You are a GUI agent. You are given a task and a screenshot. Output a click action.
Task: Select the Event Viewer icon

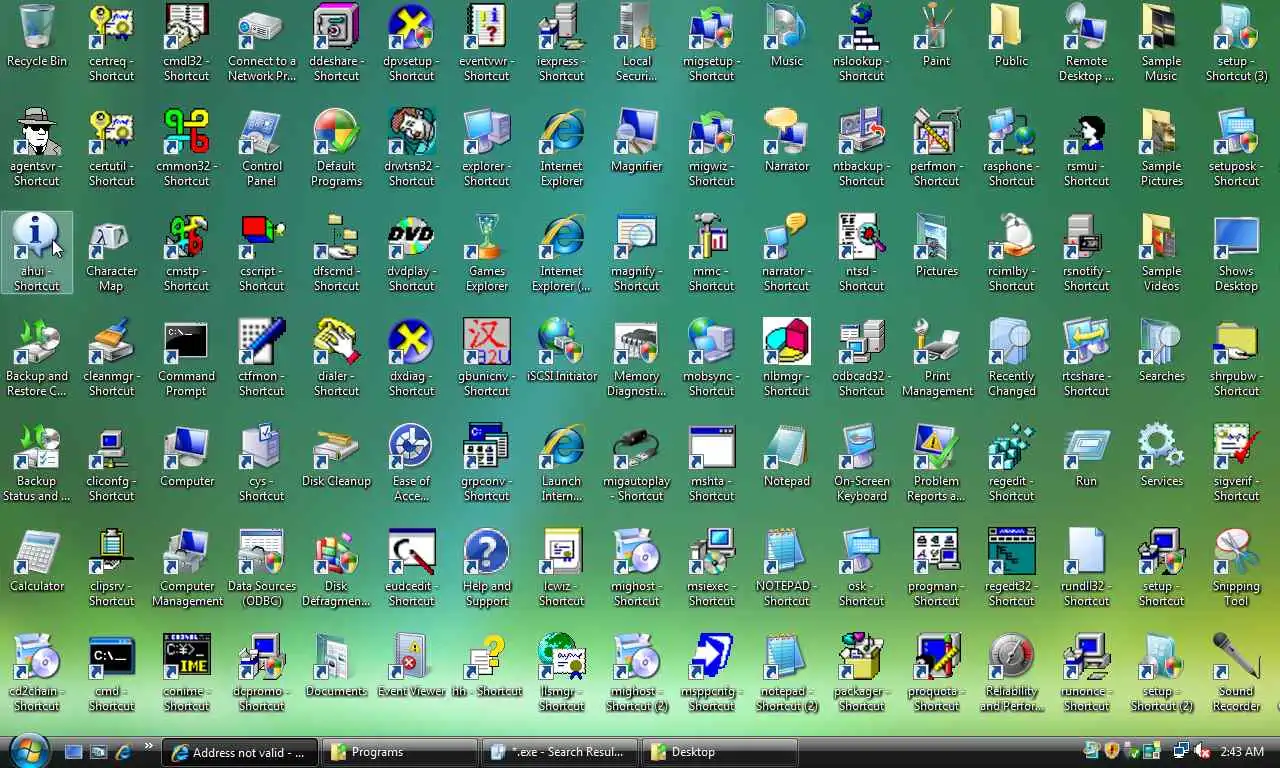(412, 666)
